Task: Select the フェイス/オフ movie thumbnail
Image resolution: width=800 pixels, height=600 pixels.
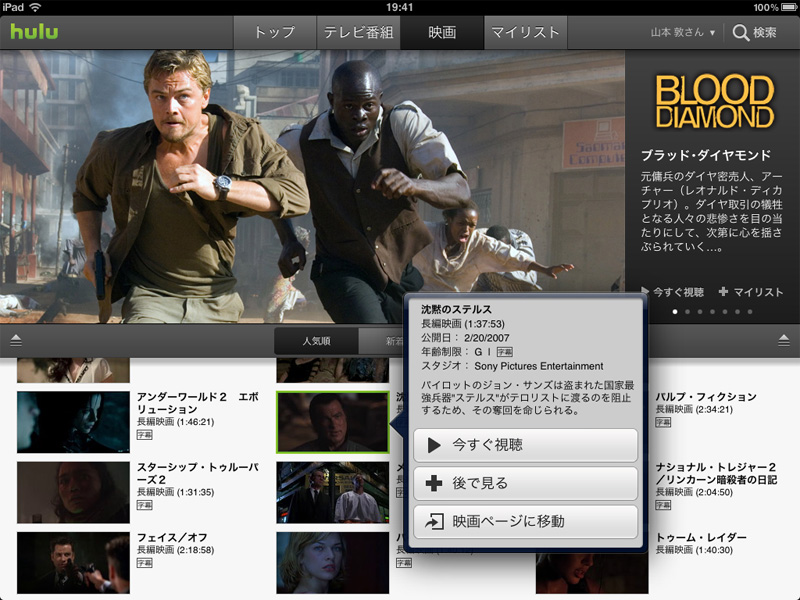Action: point(73,562)
